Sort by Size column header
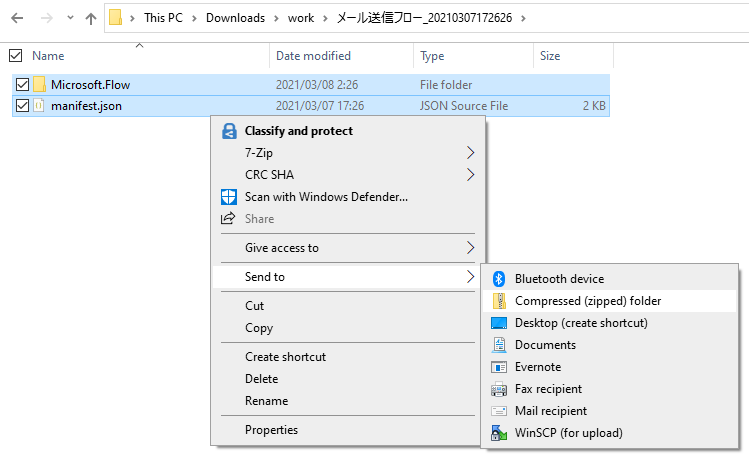 550,56
